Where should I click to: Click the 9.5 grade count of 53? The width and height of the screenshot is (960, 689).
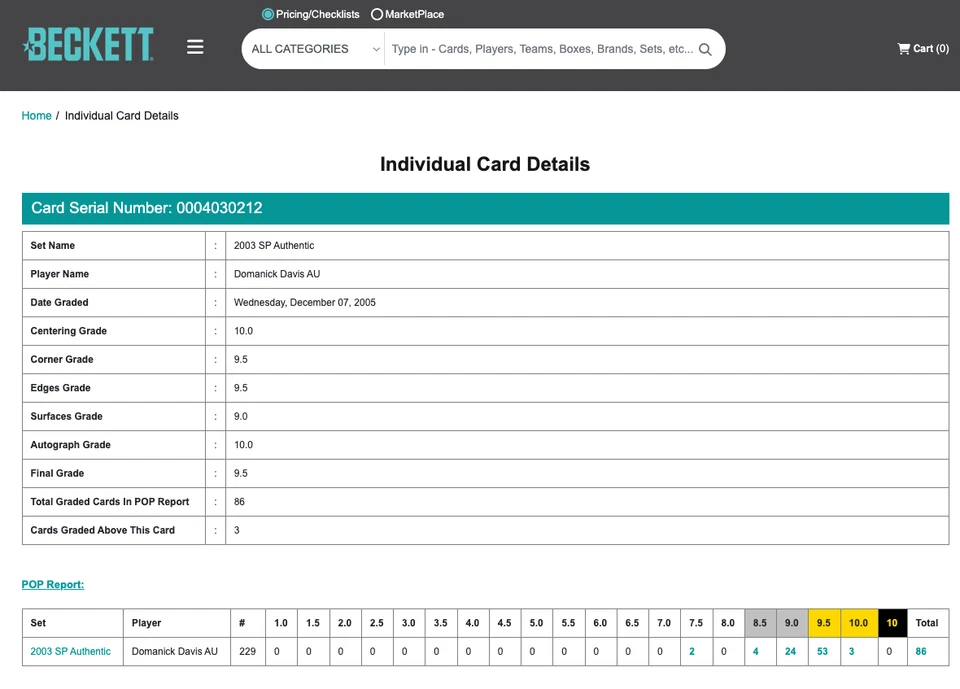coord(823,652)
